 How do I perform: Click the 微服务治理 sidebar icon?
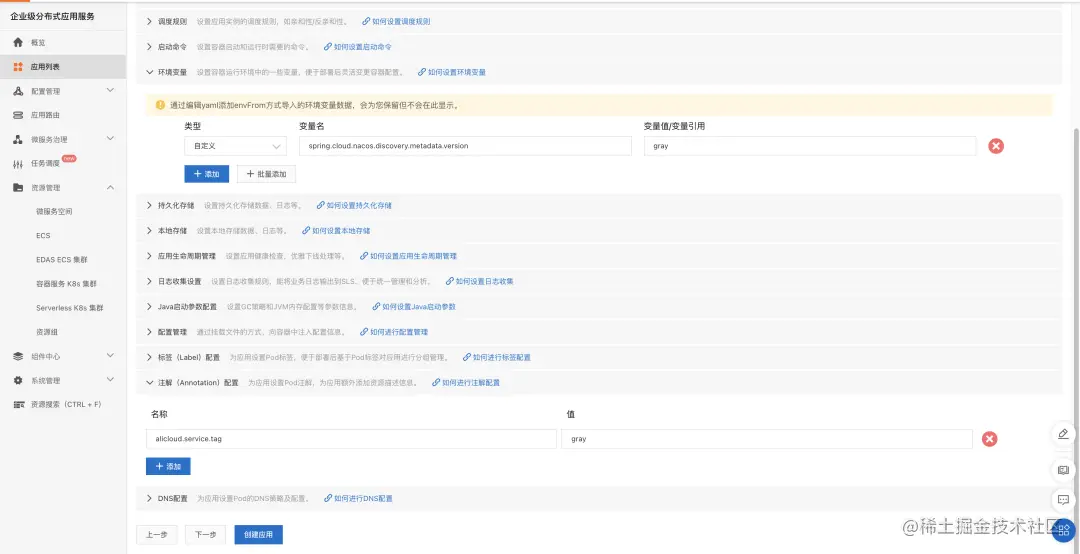[18, 139]
